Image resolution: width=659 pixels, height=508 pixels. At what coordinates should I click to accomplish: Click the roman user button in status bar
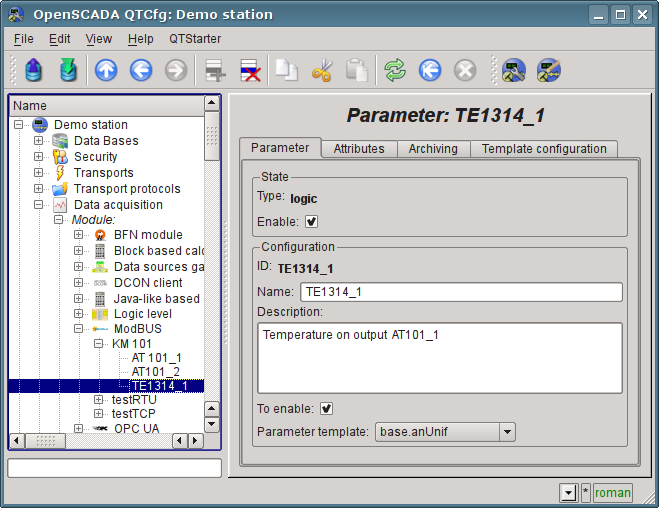point(613,492)
